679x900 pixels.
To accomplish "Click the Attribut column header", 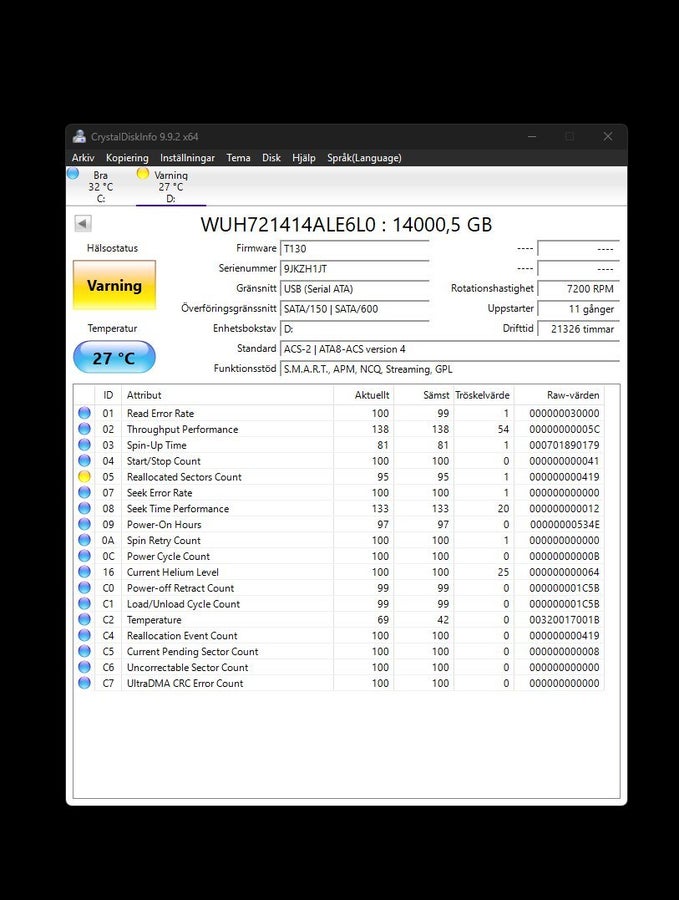I will click(227, 395).
